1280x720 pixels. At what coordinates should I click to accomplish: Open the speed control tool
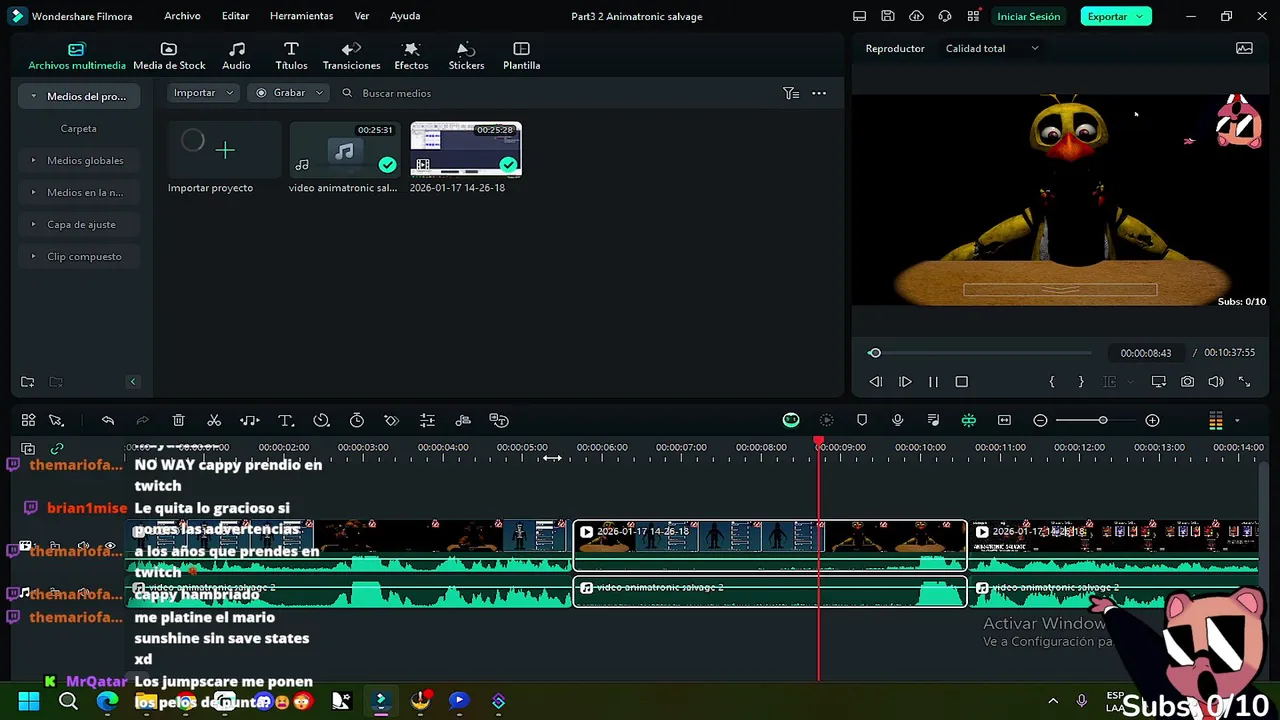point(321,421)
